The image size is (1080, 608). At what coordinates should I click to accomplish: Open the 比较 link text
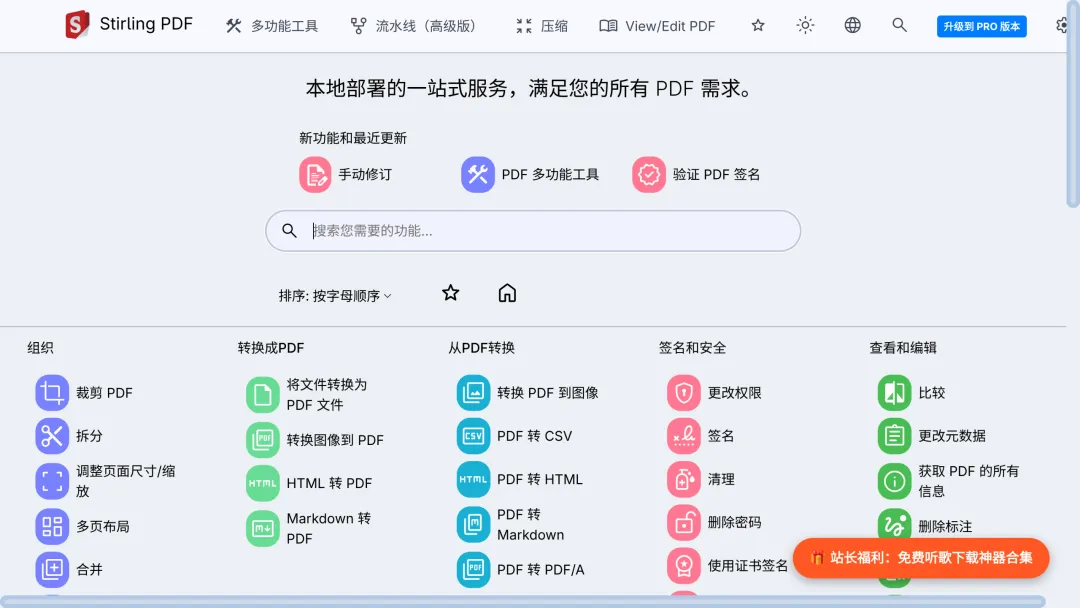[x=932, y=392]
